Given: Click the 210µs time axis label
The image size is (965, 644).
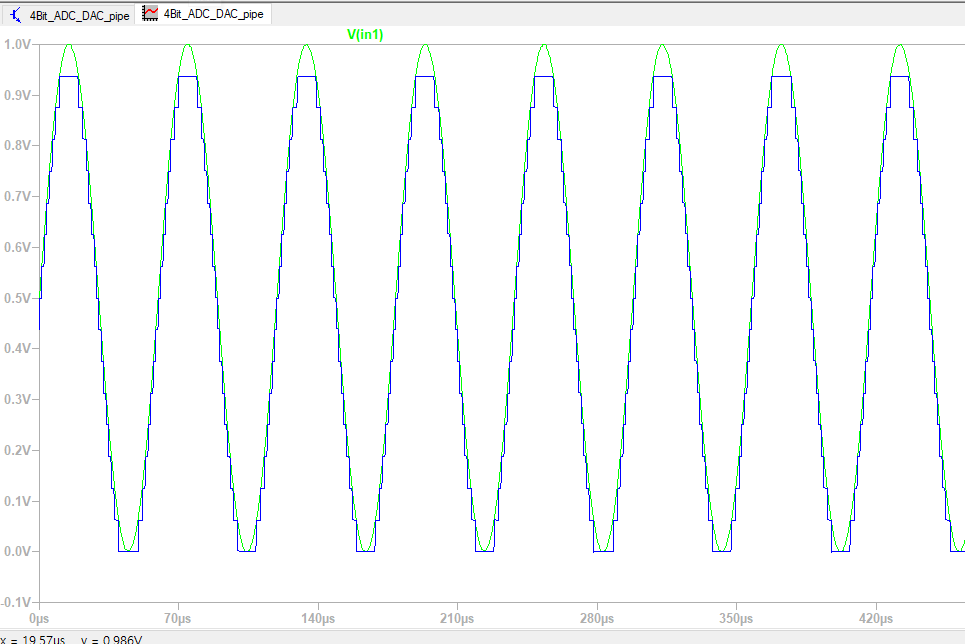Looking at the screenshot, I should [457, 619].
